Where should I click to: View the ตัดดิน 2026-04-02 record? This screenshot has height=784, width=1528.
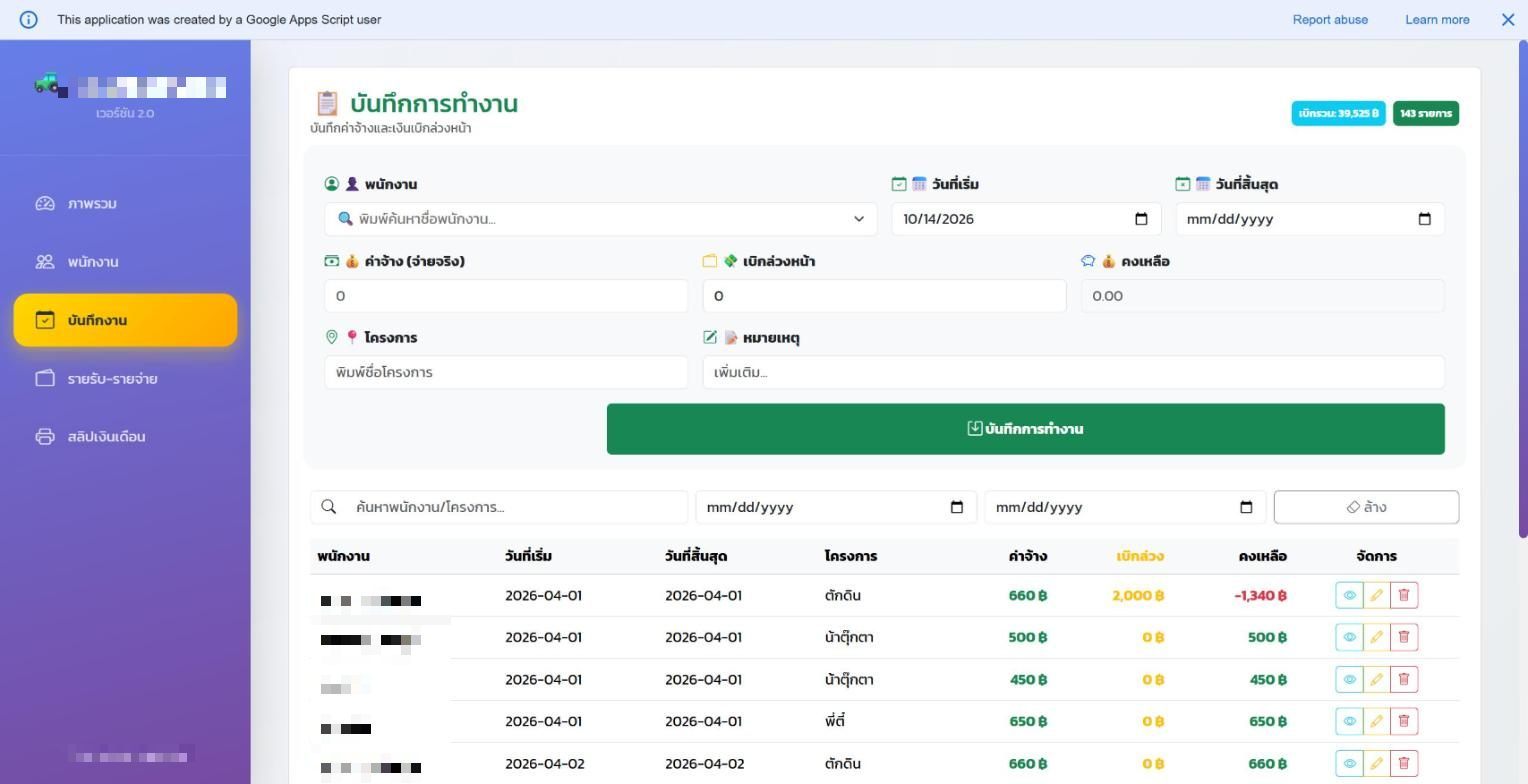coord(1349,763)
